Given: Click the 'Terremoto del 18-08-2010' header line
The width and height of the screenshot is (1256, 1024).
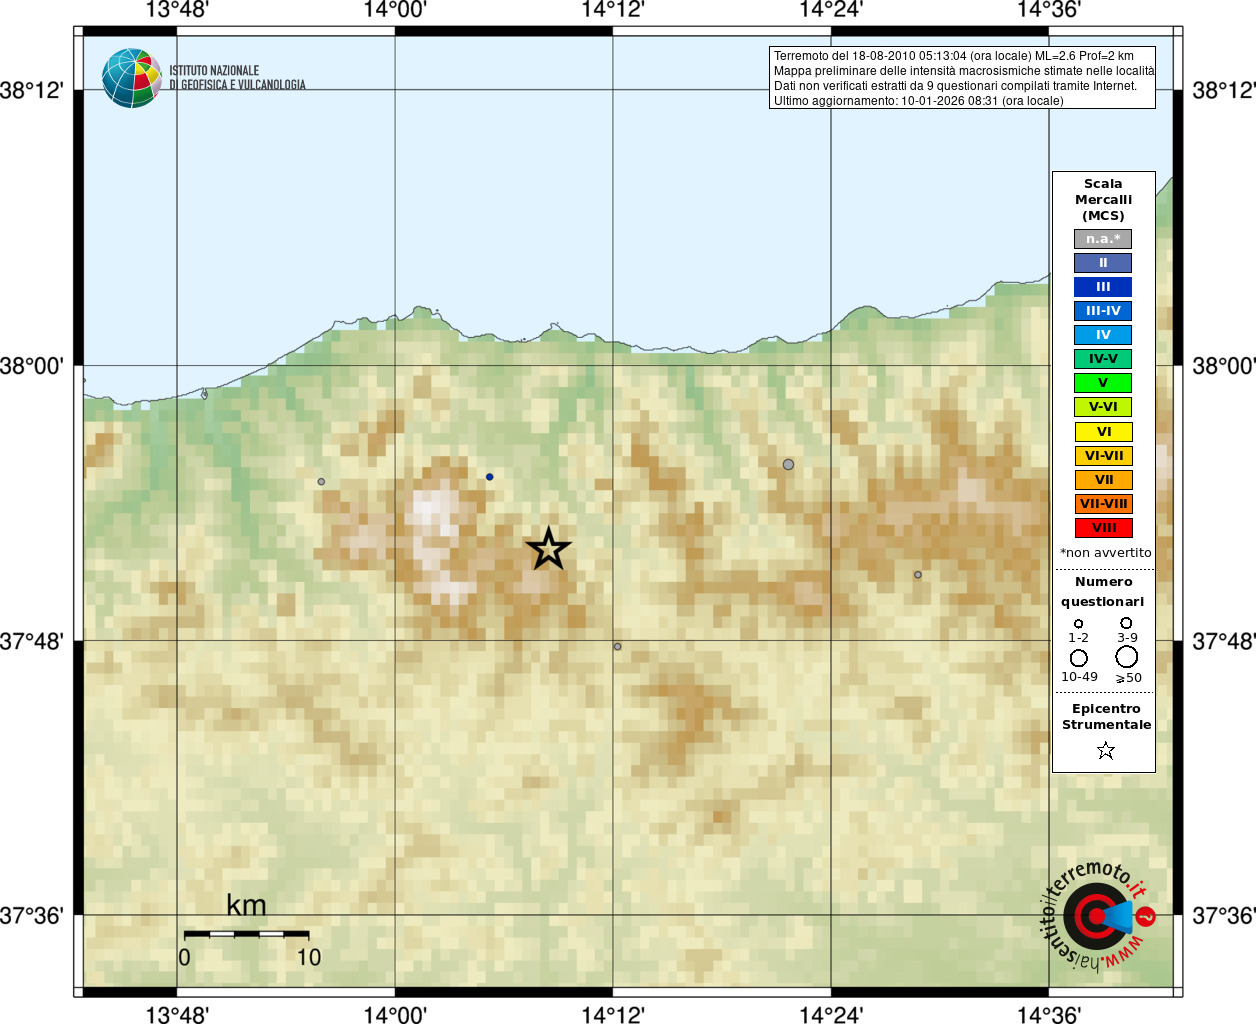Looking at the screenshot, I should point(953,56).
